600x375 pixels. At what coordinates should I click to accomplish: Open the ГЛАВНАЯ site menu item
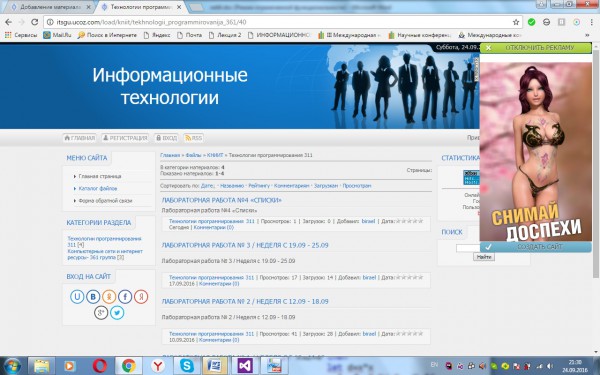(x=79, y=138)
